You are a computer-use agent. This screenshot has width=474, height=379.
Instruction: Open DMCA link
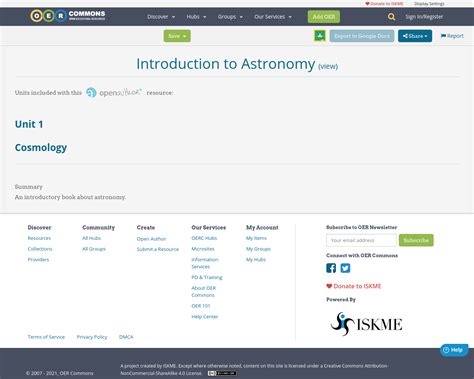(126, 337)
